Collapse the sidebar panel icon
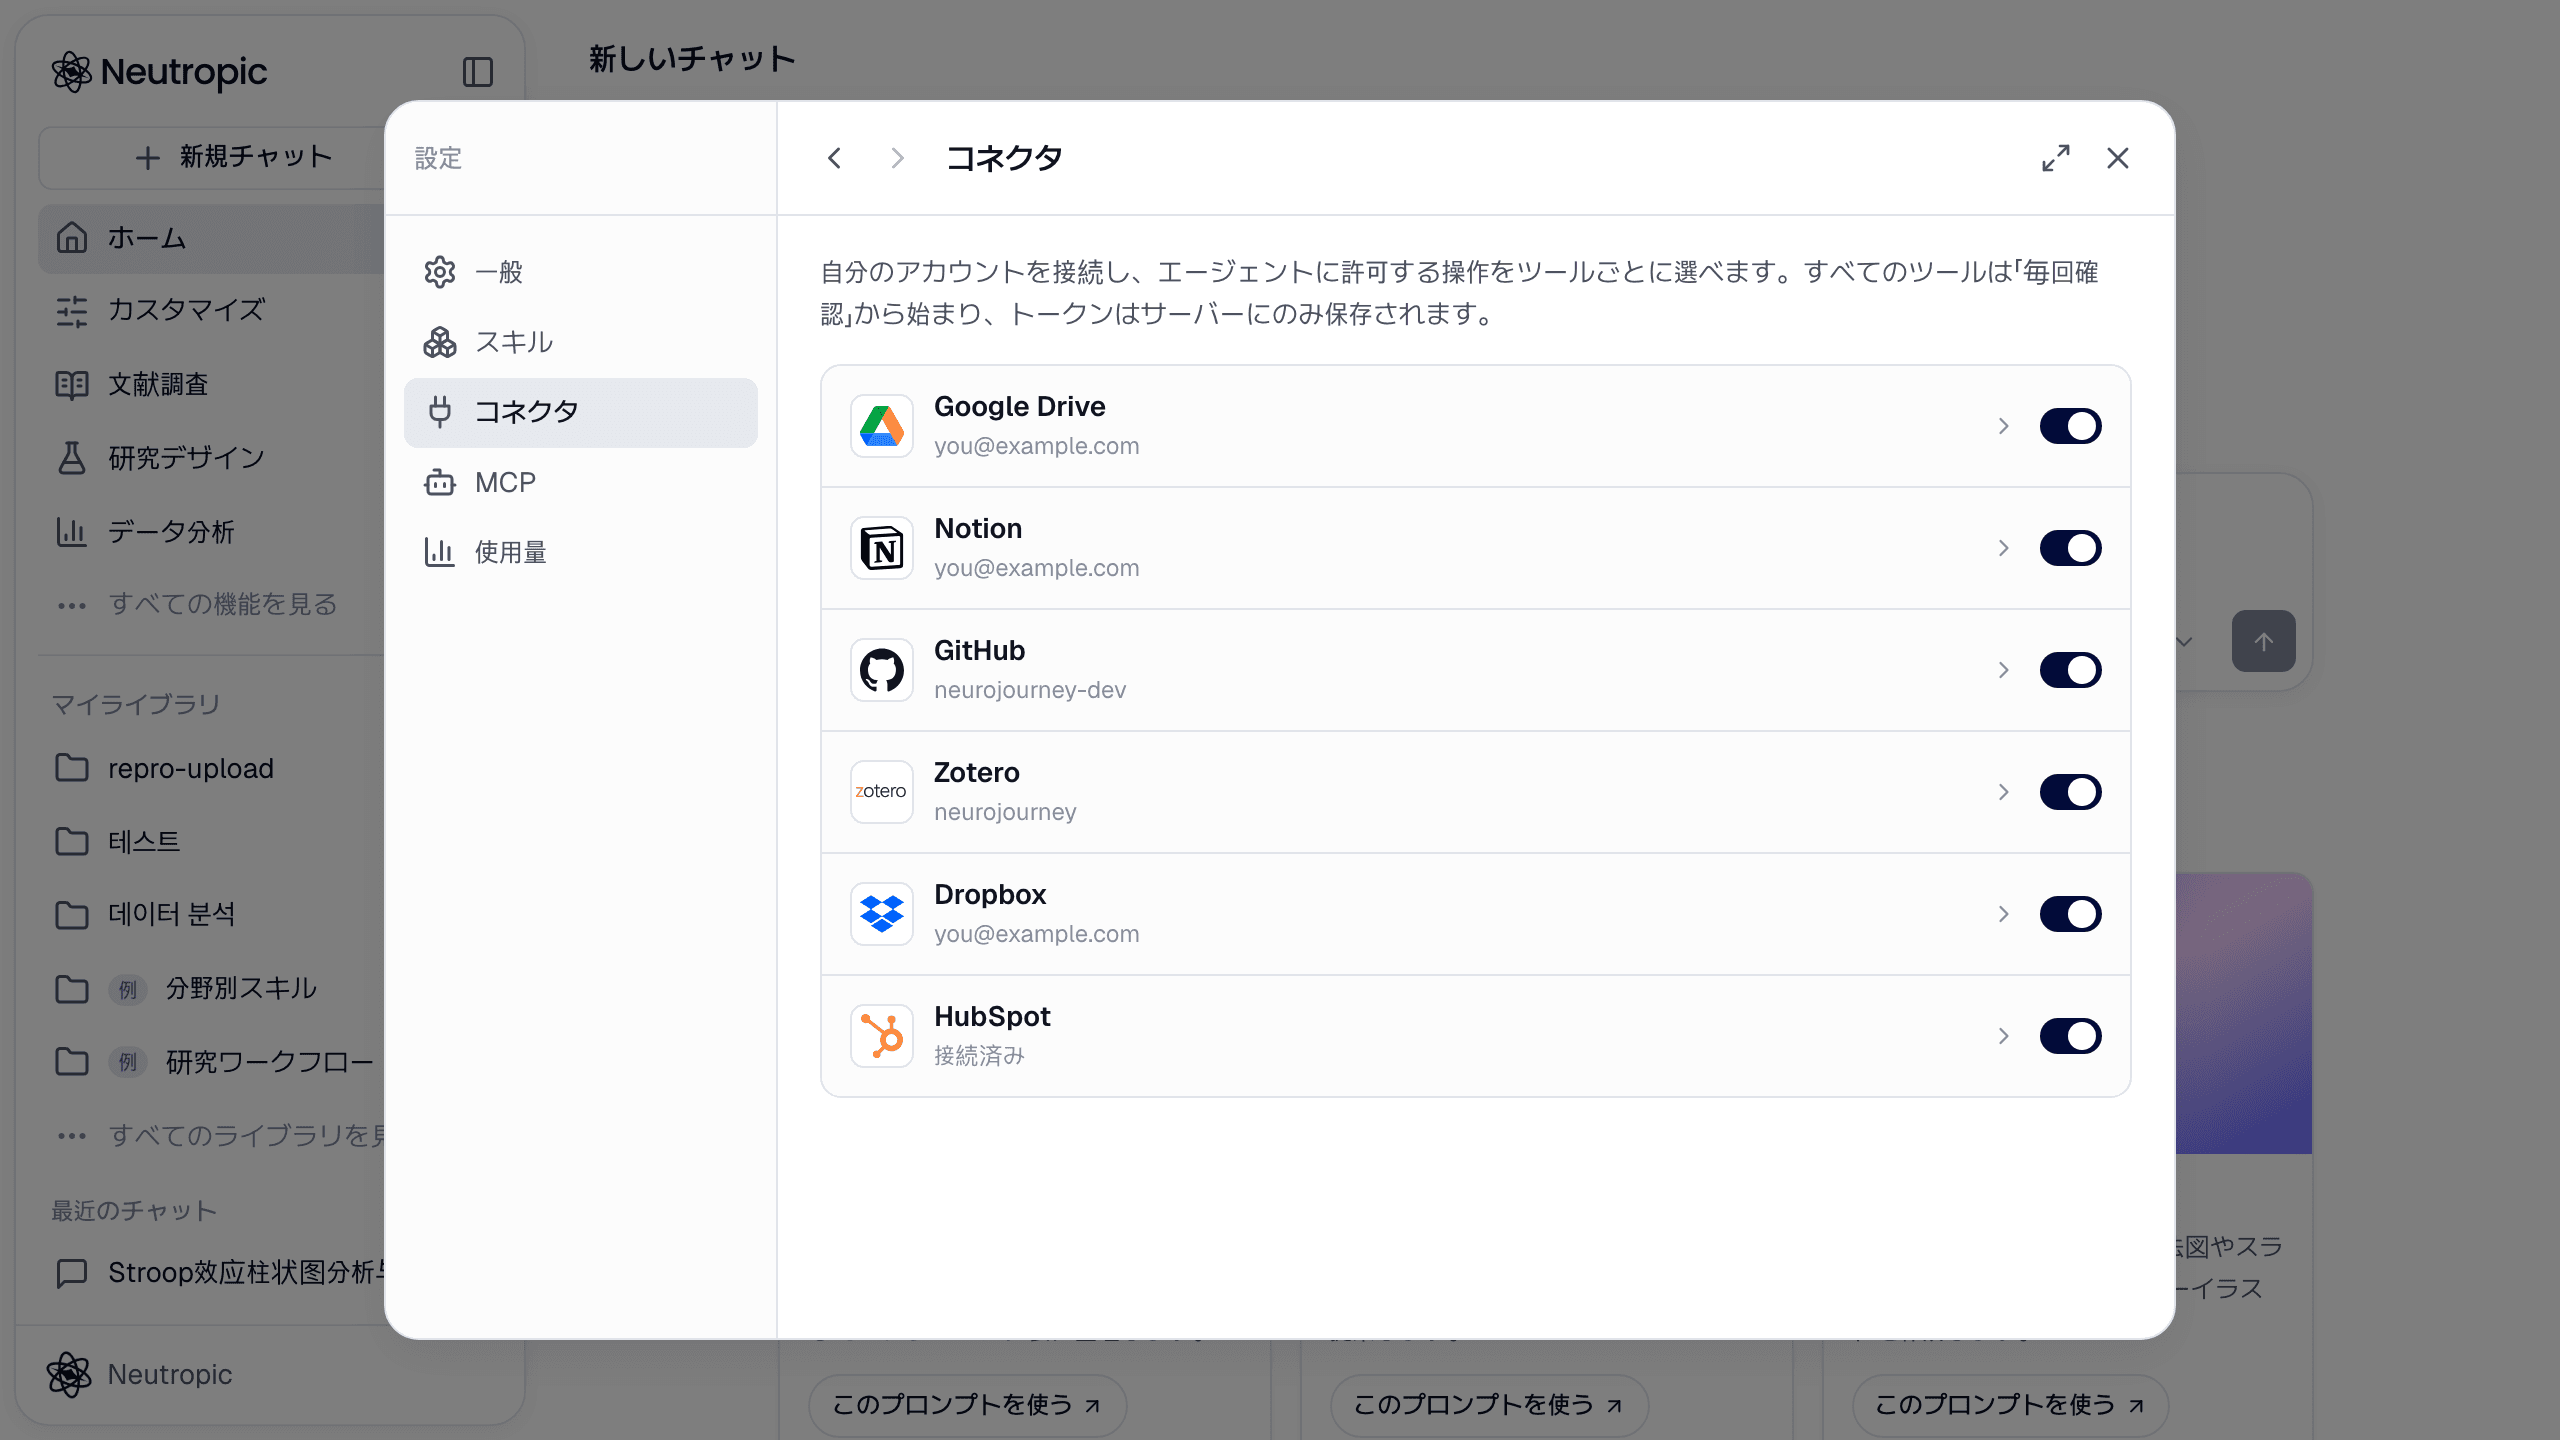This screenshot has height=1440, width=2560. [x=478, y=72]
